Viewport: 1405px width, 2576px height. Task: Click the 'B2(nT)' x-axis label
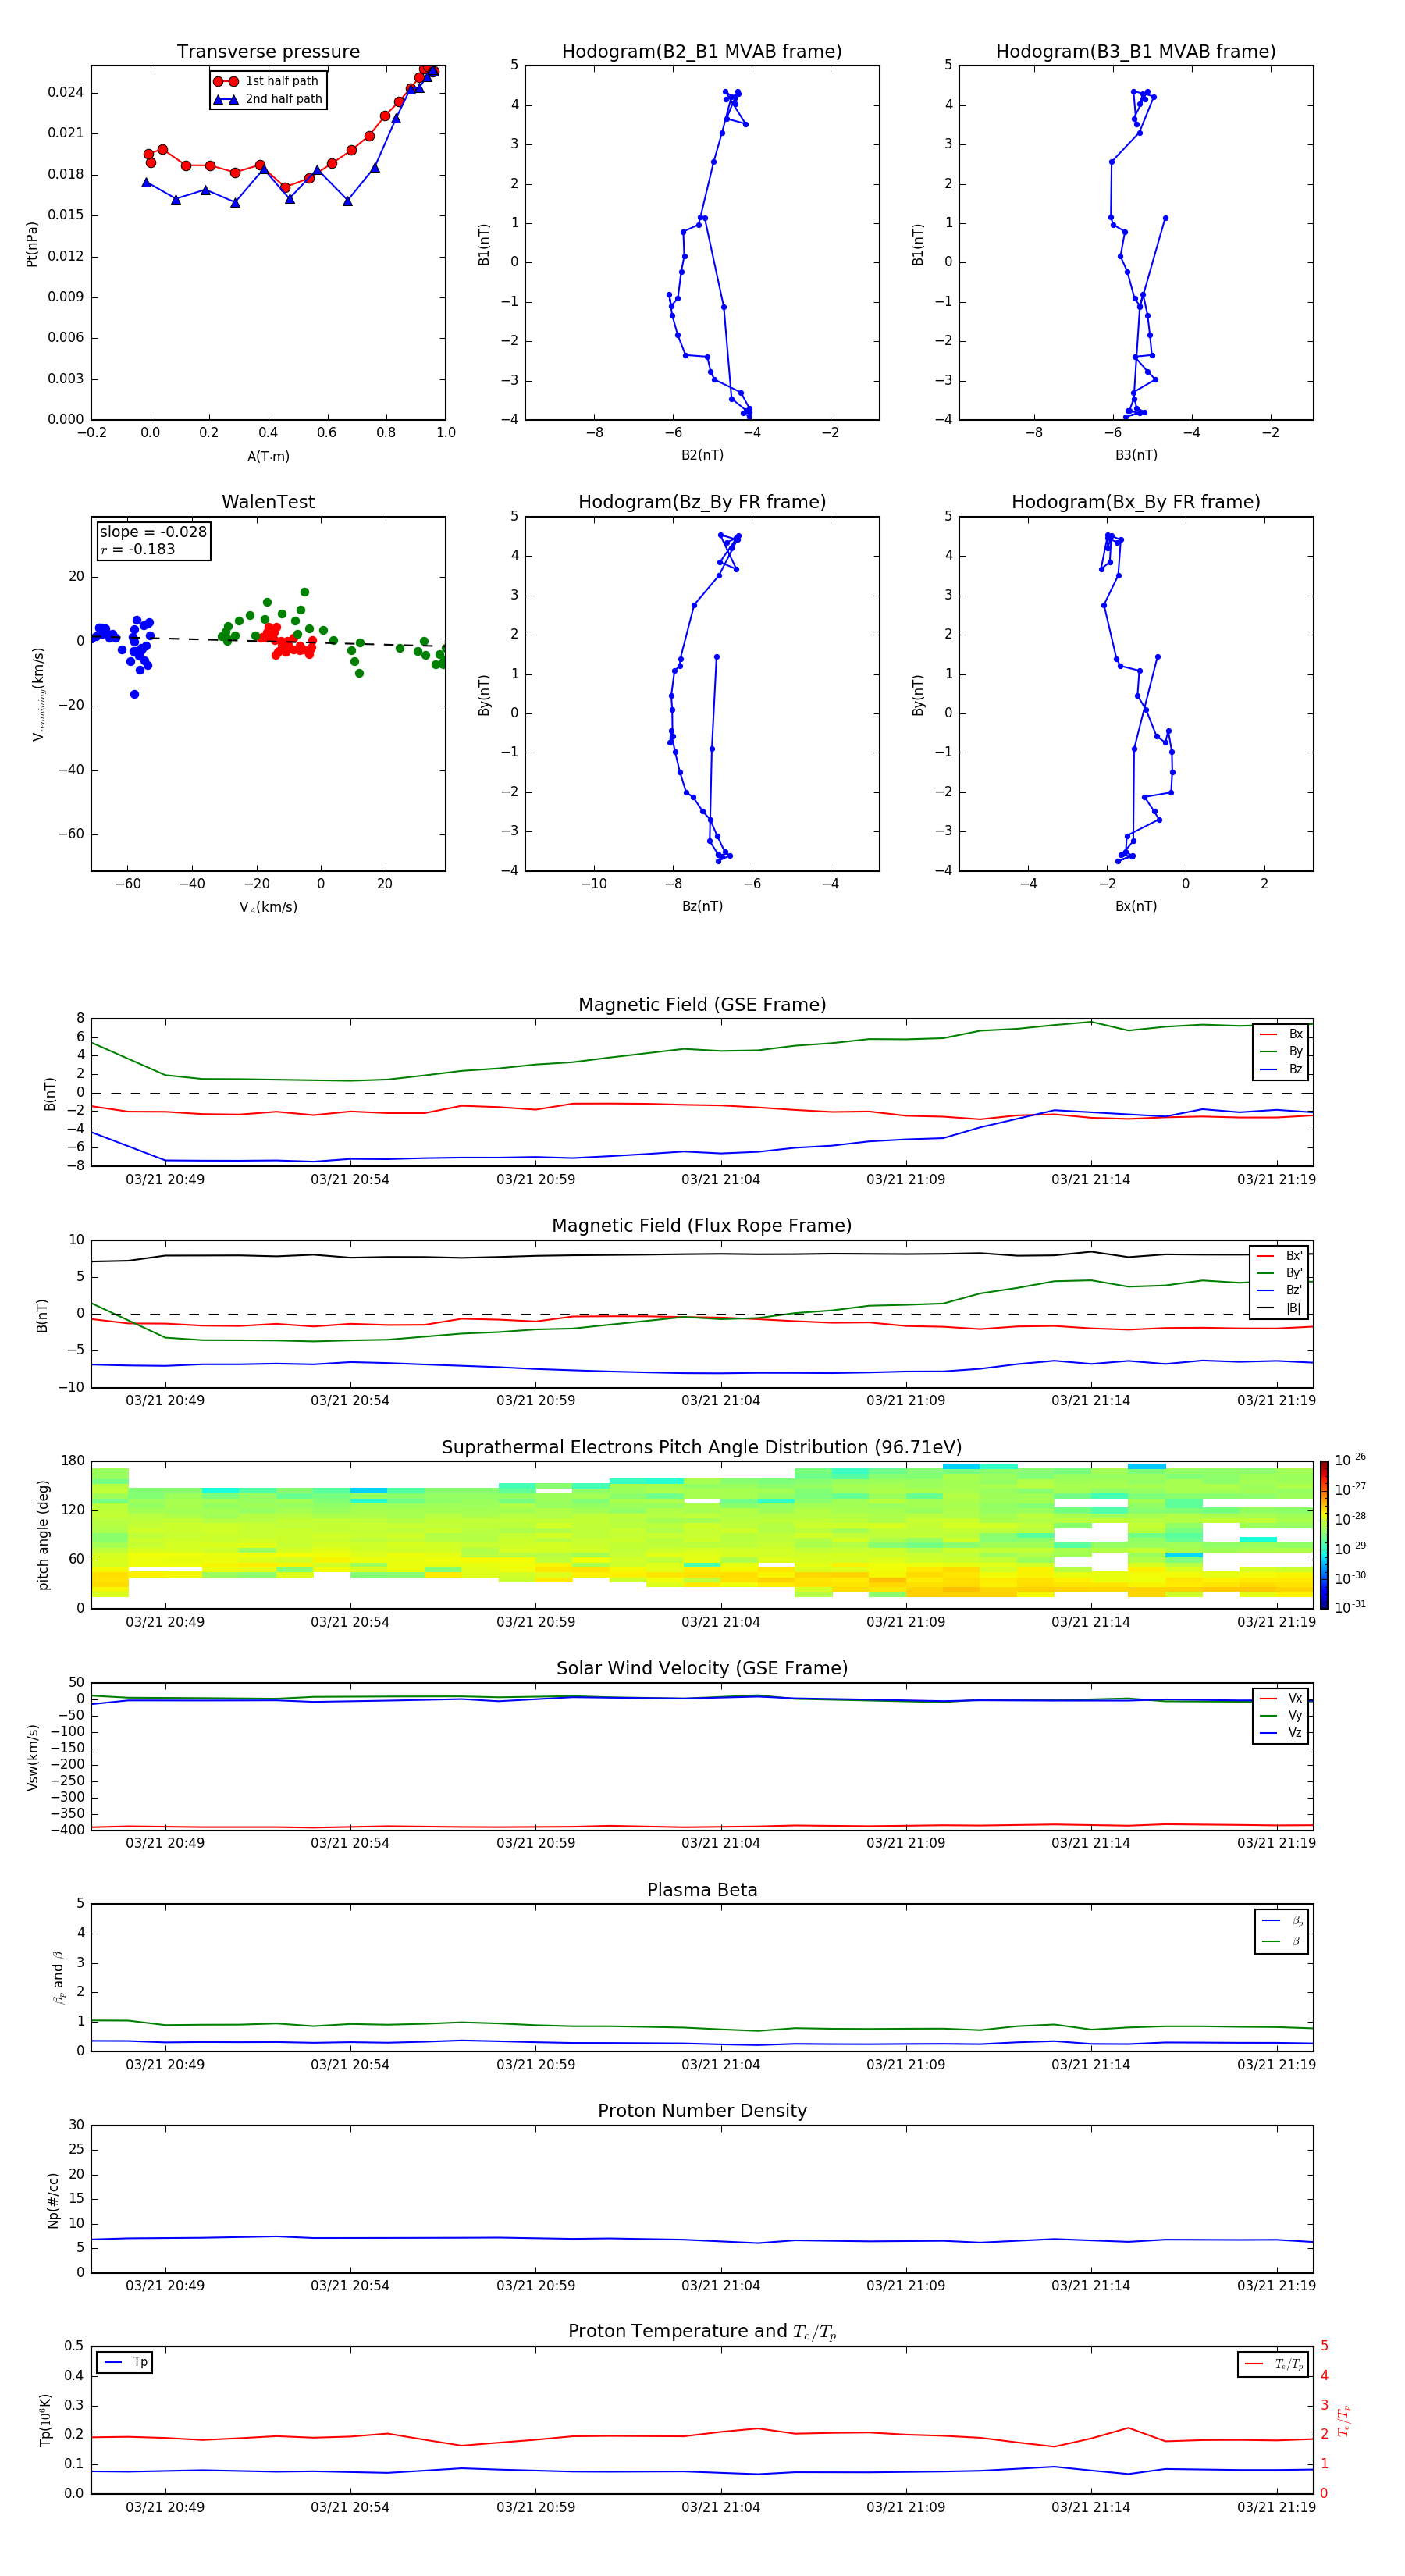click(x=702, y=455)
